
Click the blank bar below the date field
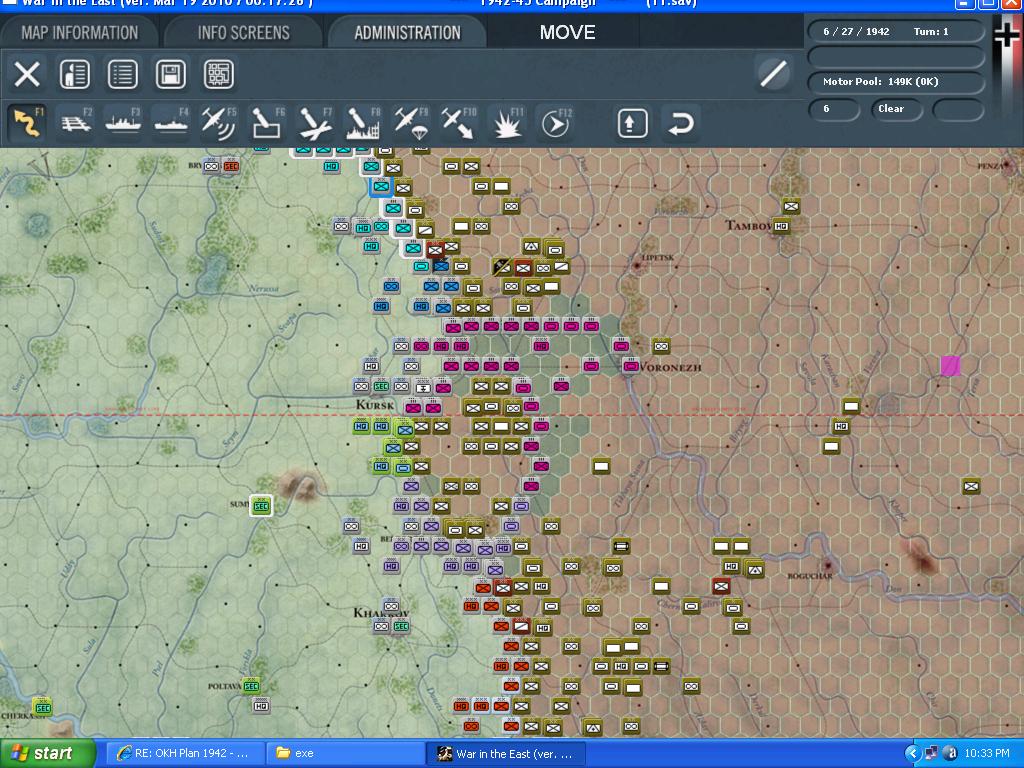tap(895, 57)
